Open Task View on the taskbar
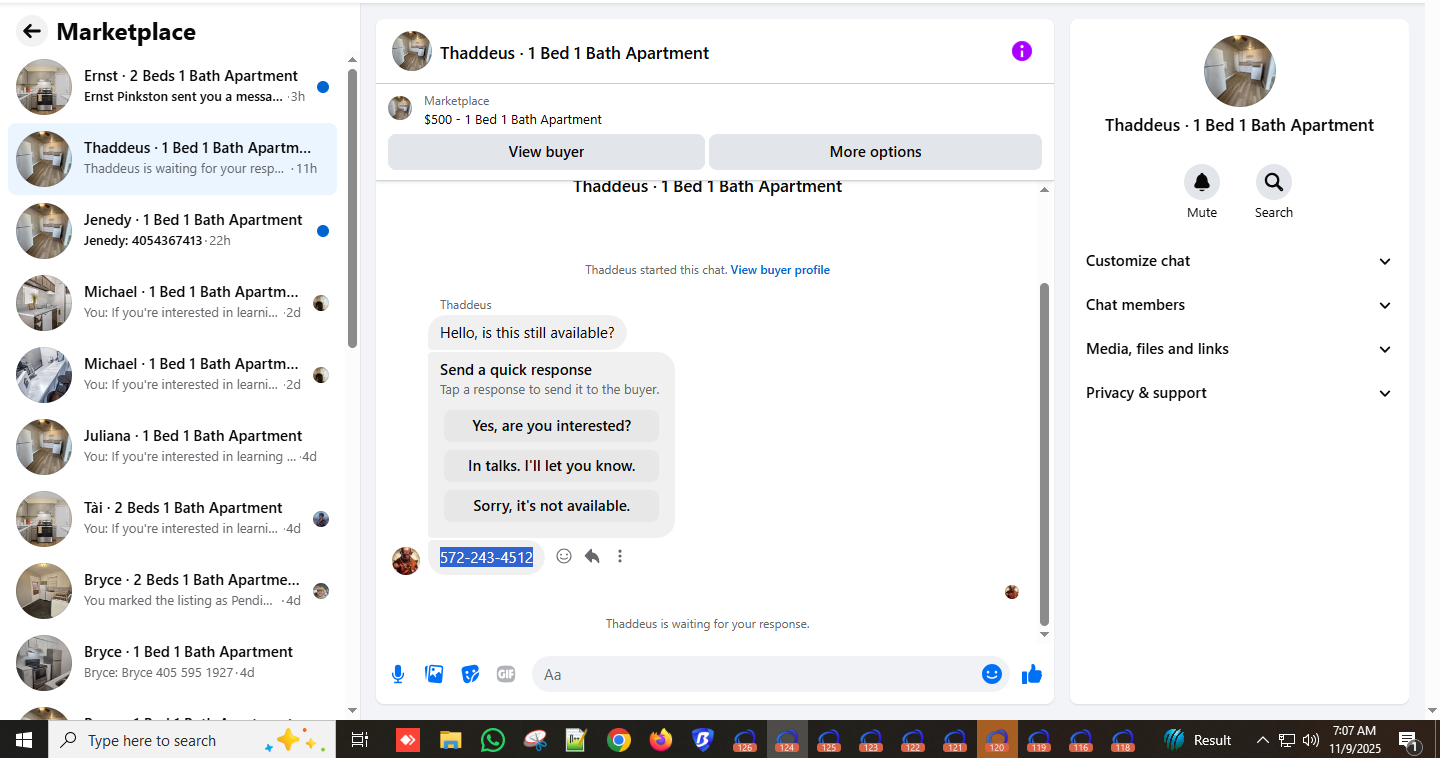Screen dimensions: 1440x758 (360, 740)
